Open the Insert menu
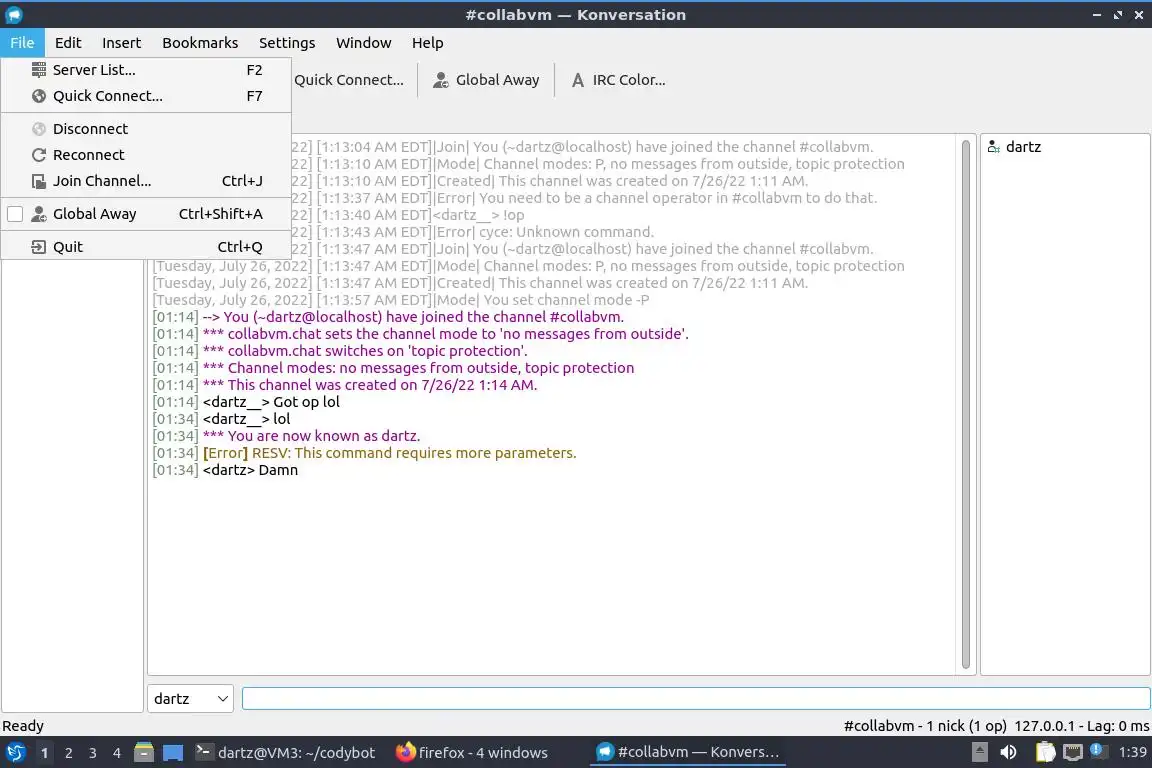 pos(121,43)
